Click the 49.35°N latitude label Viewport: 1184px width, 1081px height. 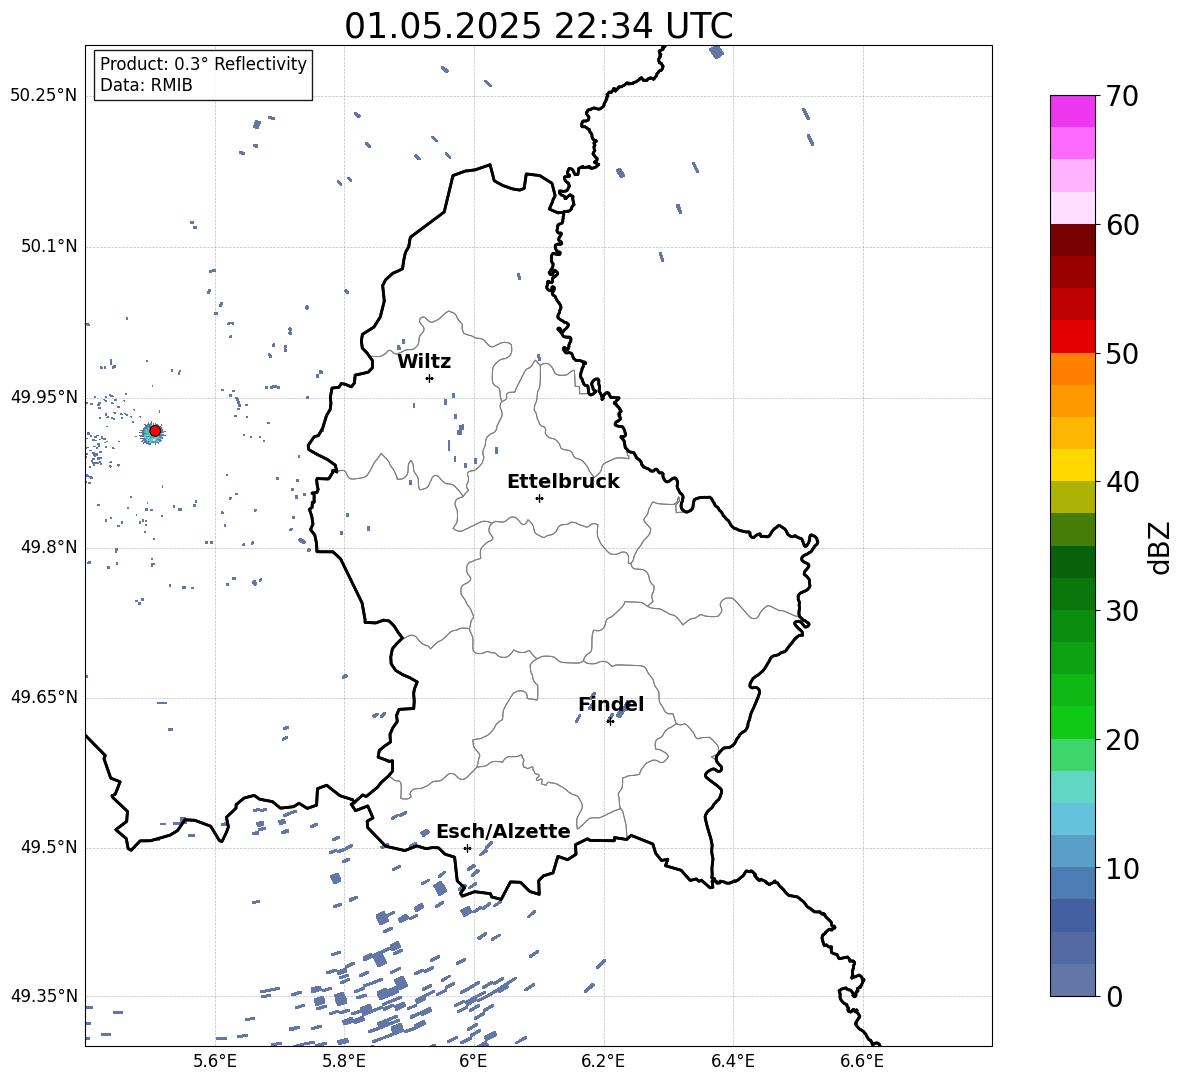click(x=44, y=996)
